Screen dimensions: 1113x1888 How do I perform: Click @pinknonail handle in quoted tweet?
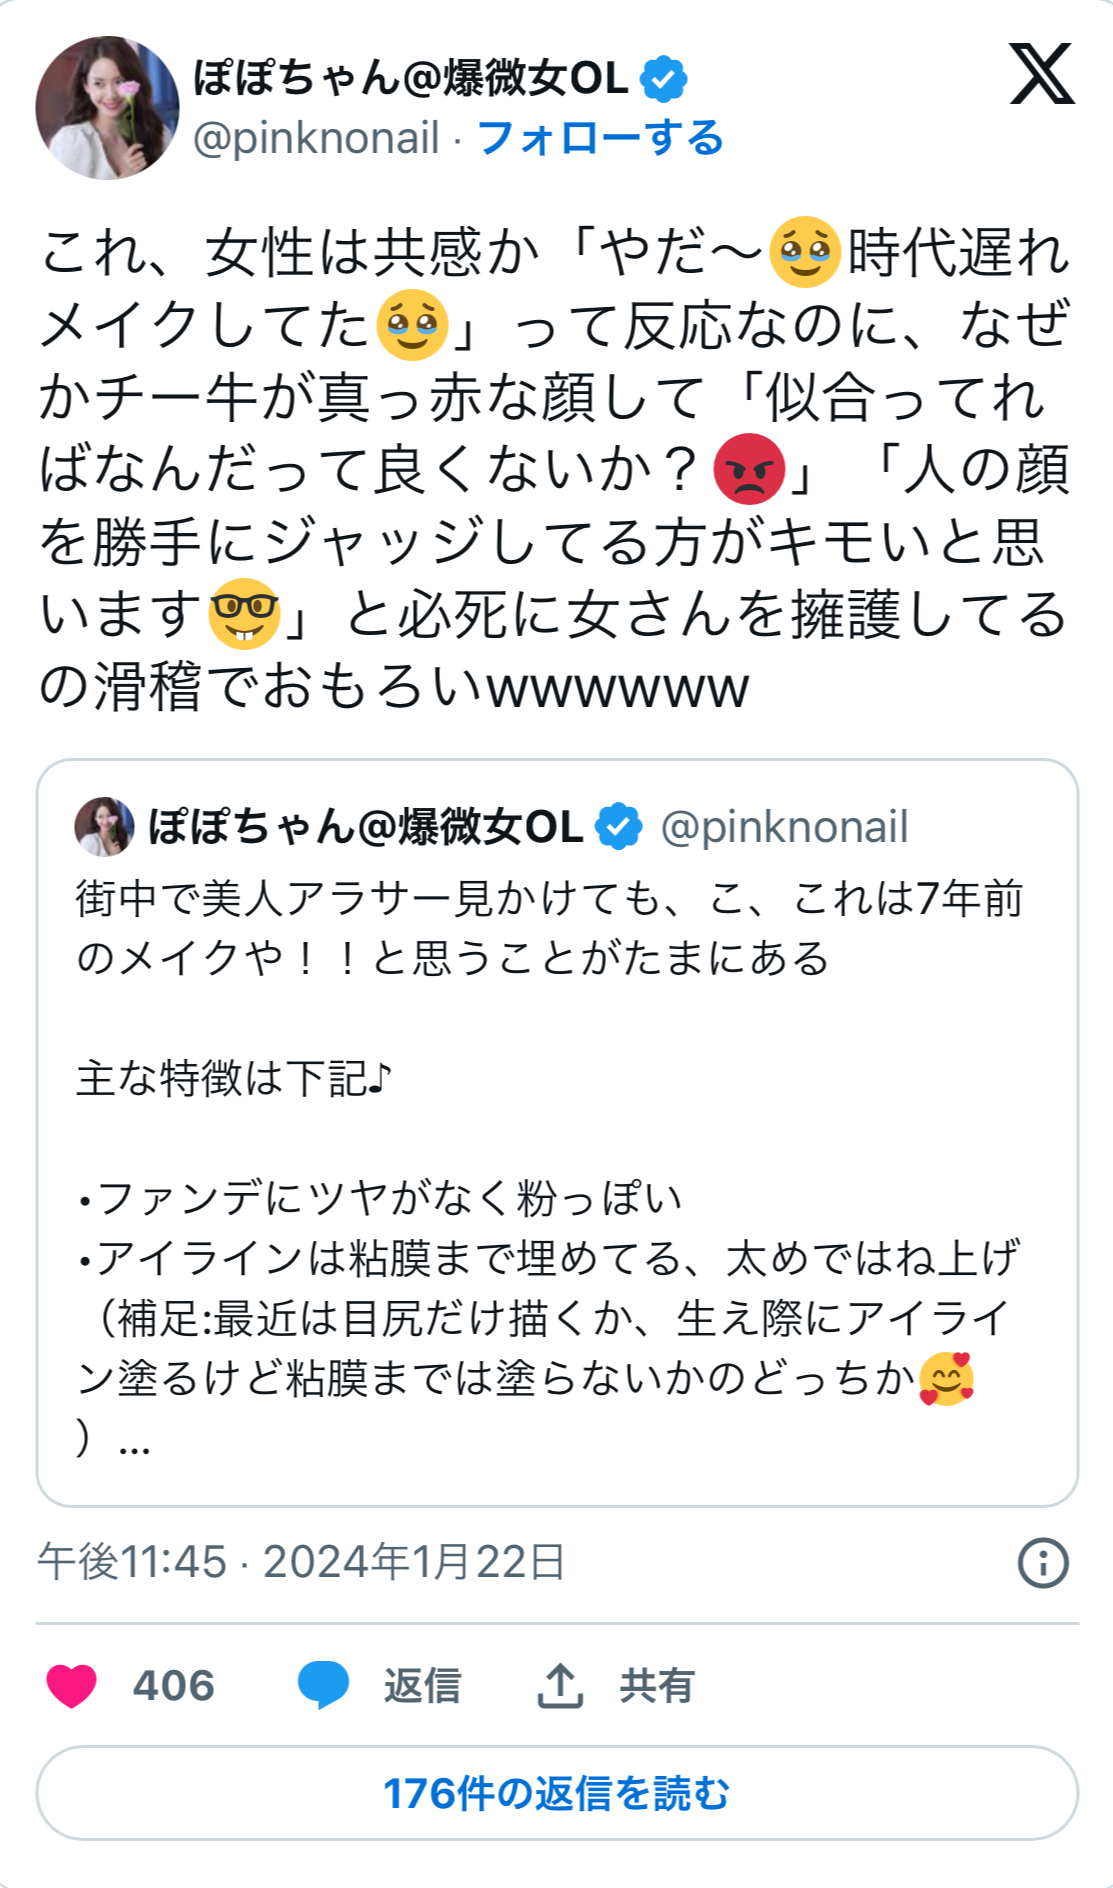click(x=784, y=827)
